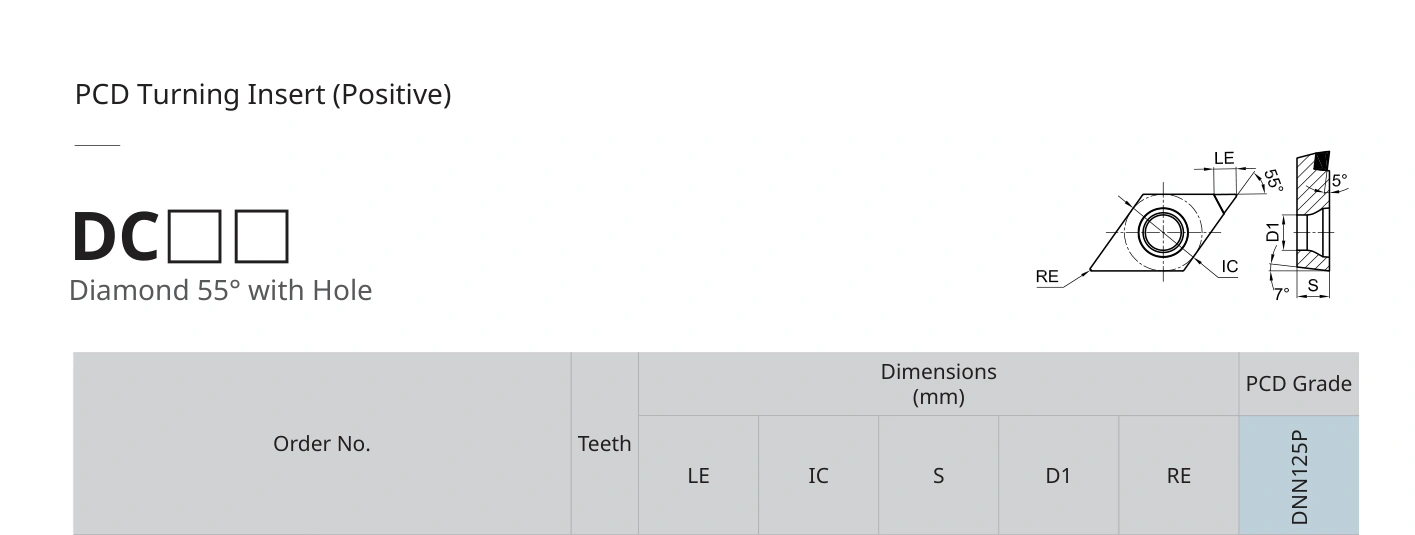The image size is (1415, 535).
Task: Click the 55° angle label in diagram
Action: tap(1272, 180)
